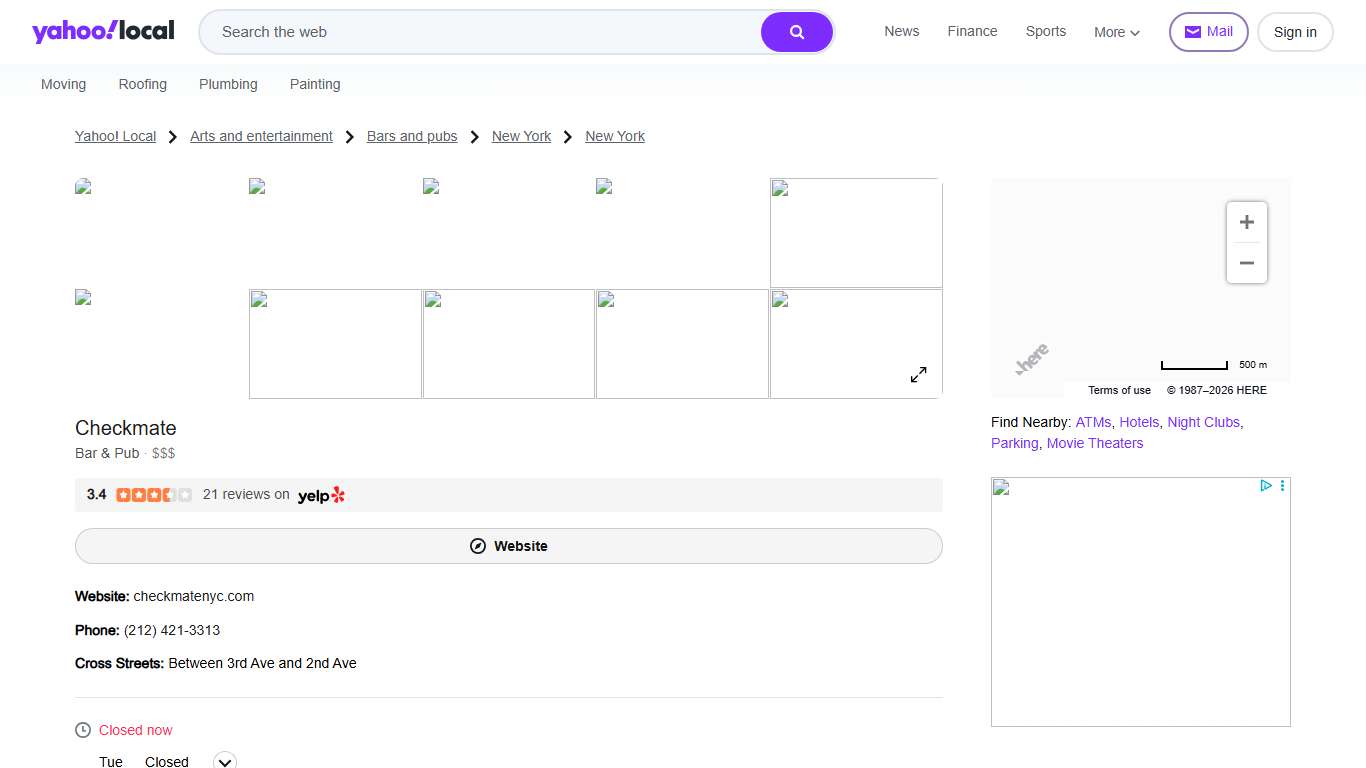Viewport: 1366px width, 768px height.
Task: Select the Roofing category tab
Action: coord(142,84)
